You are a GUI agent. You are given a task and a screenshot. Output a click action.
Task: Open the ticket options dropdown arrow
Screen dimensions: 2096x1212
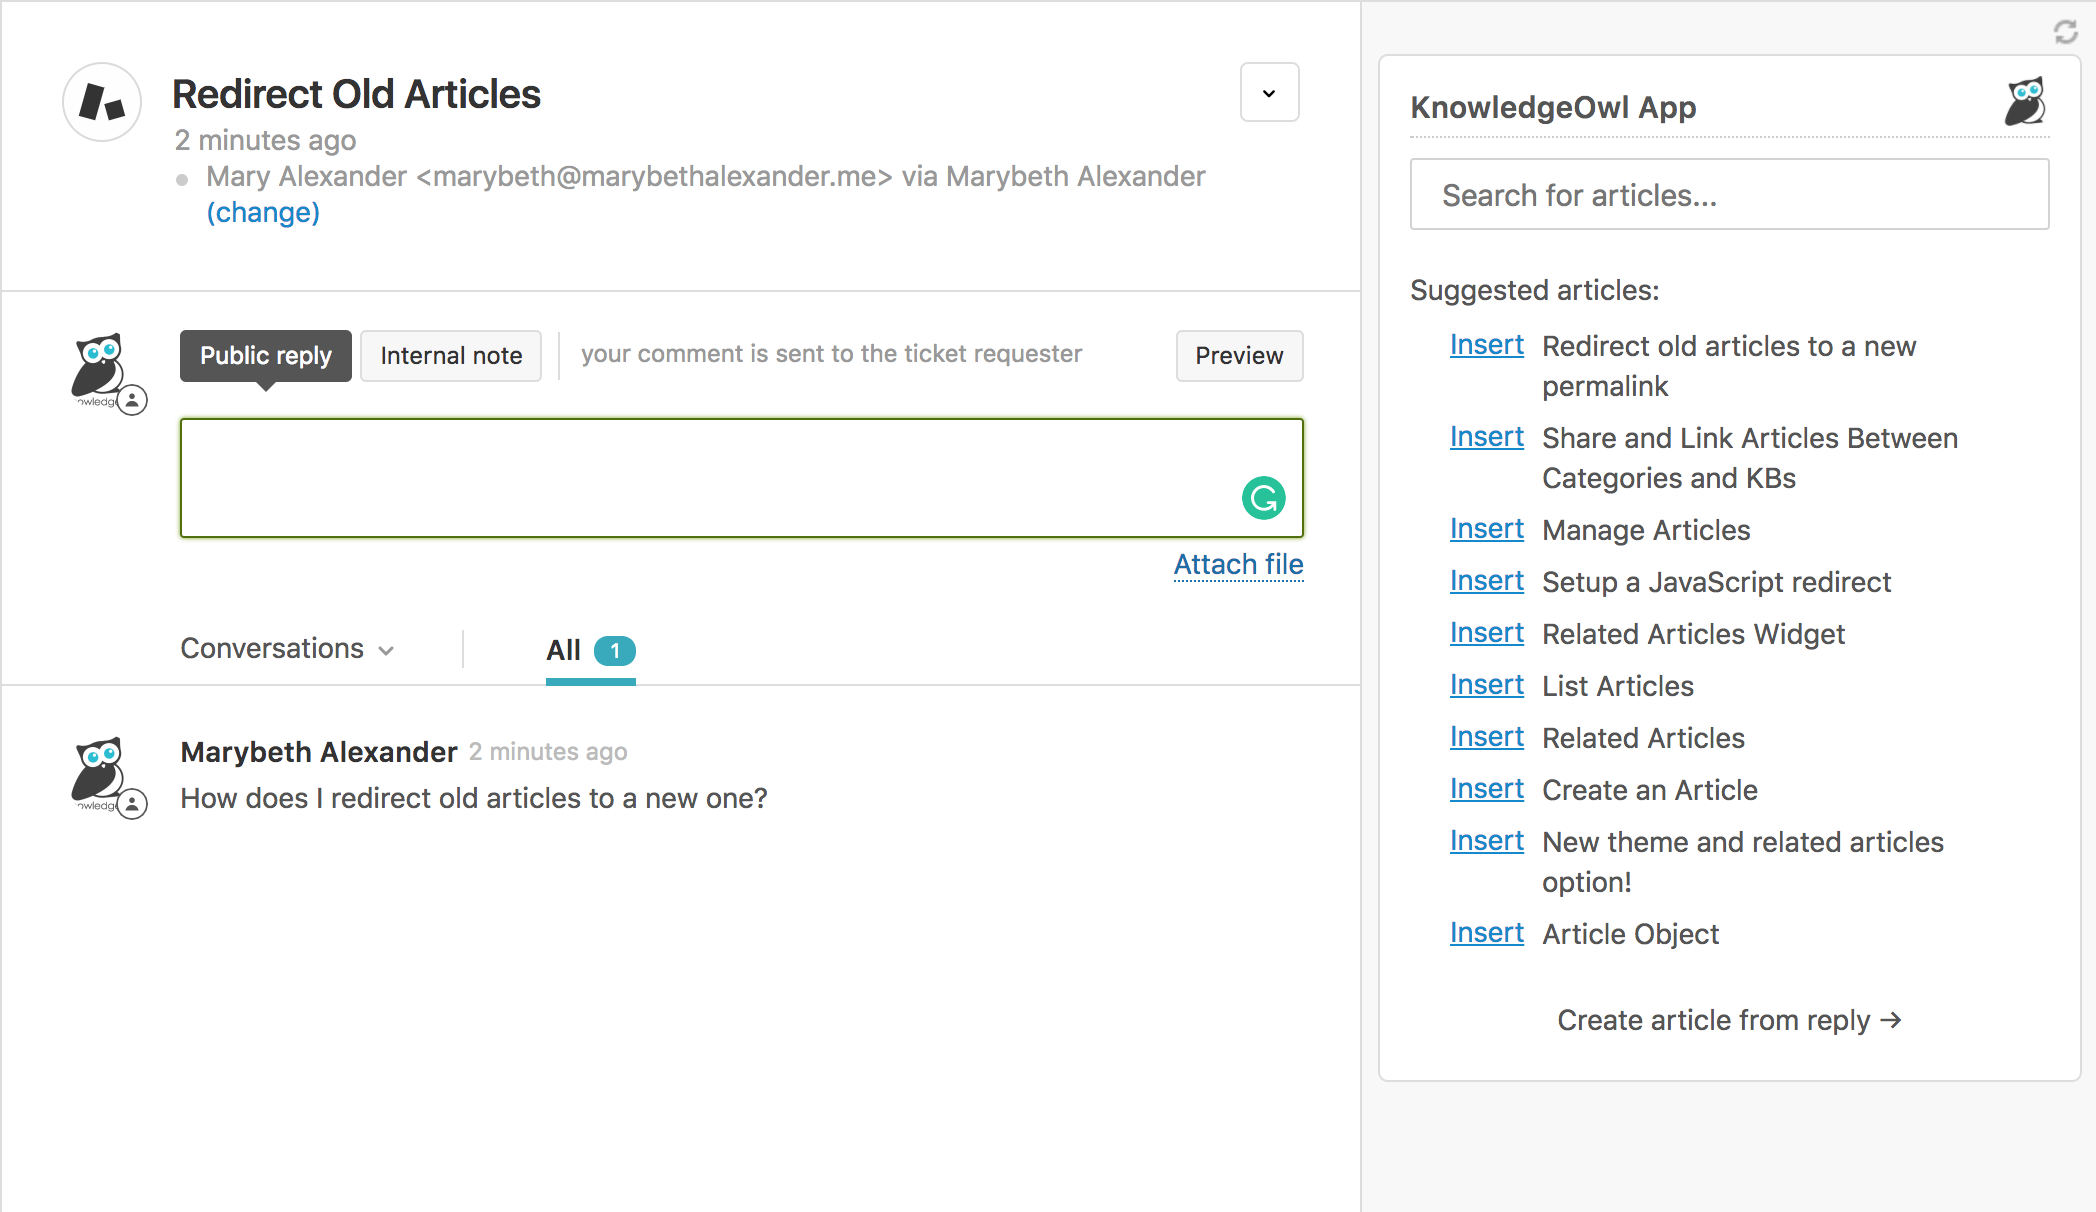point(1269,93)
